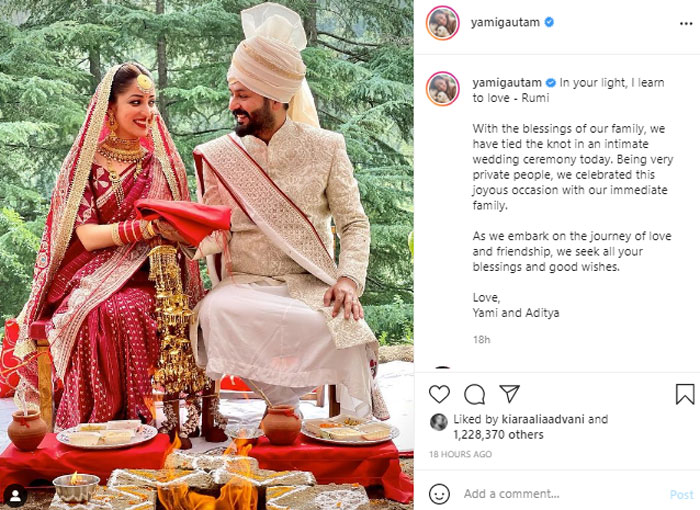This screenshot has height=510, width=700.
Task: Open the liker's small avatar beside Liked by
Action: (438, 422)
